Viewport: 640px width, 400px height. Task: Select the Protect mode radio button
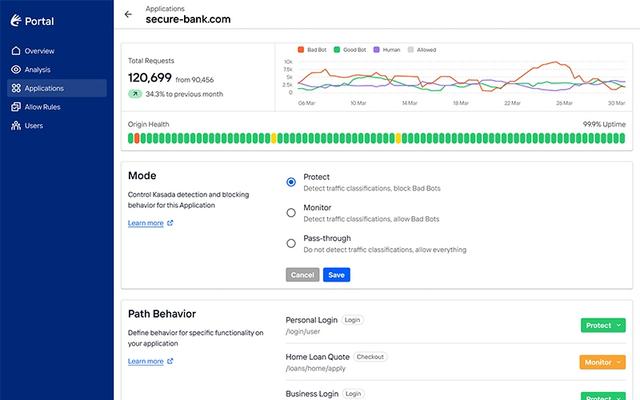coord(291,182)
